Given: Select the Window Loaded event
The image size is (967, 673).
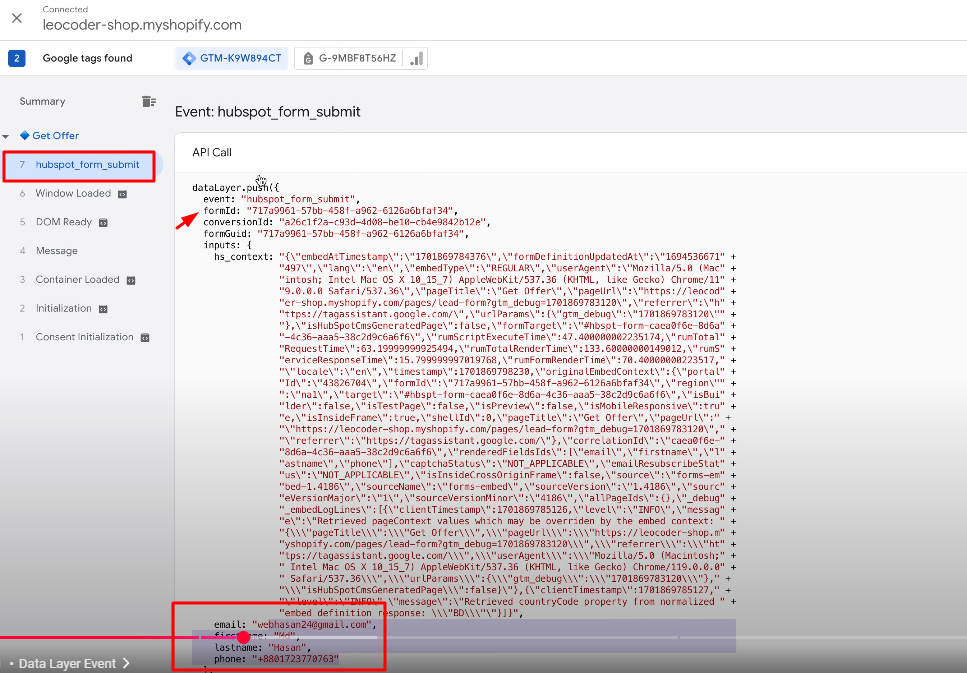Looking at the screenshot, I should coord(73,194).
